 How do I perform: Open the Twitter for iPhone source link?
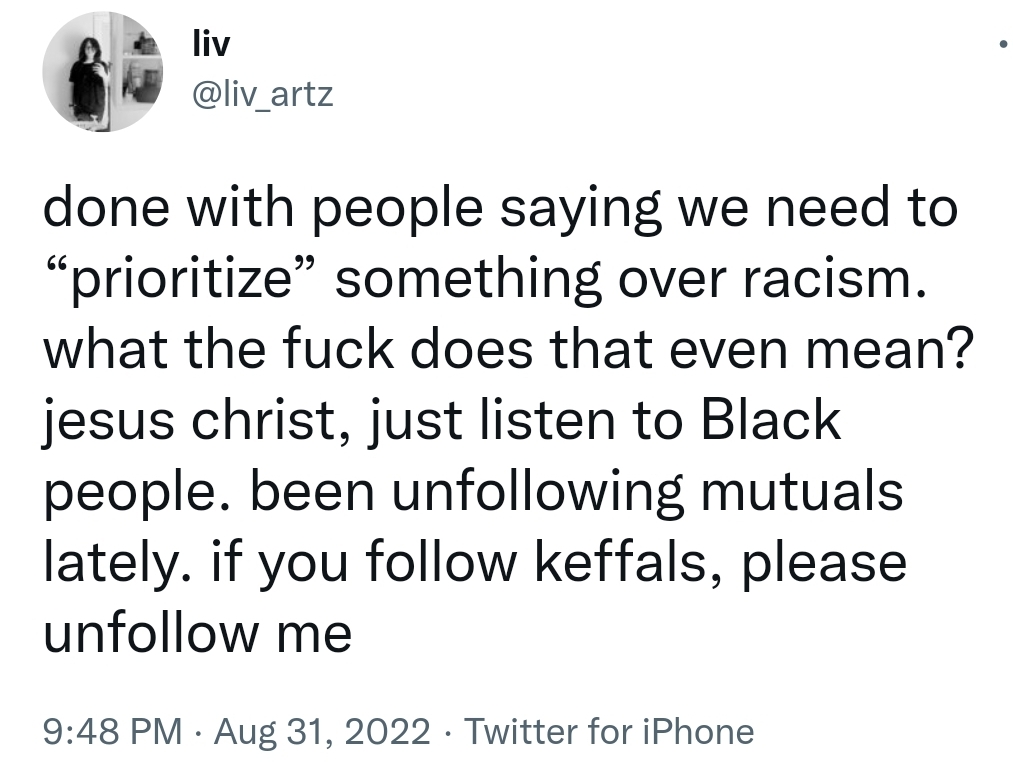point(609,731)
